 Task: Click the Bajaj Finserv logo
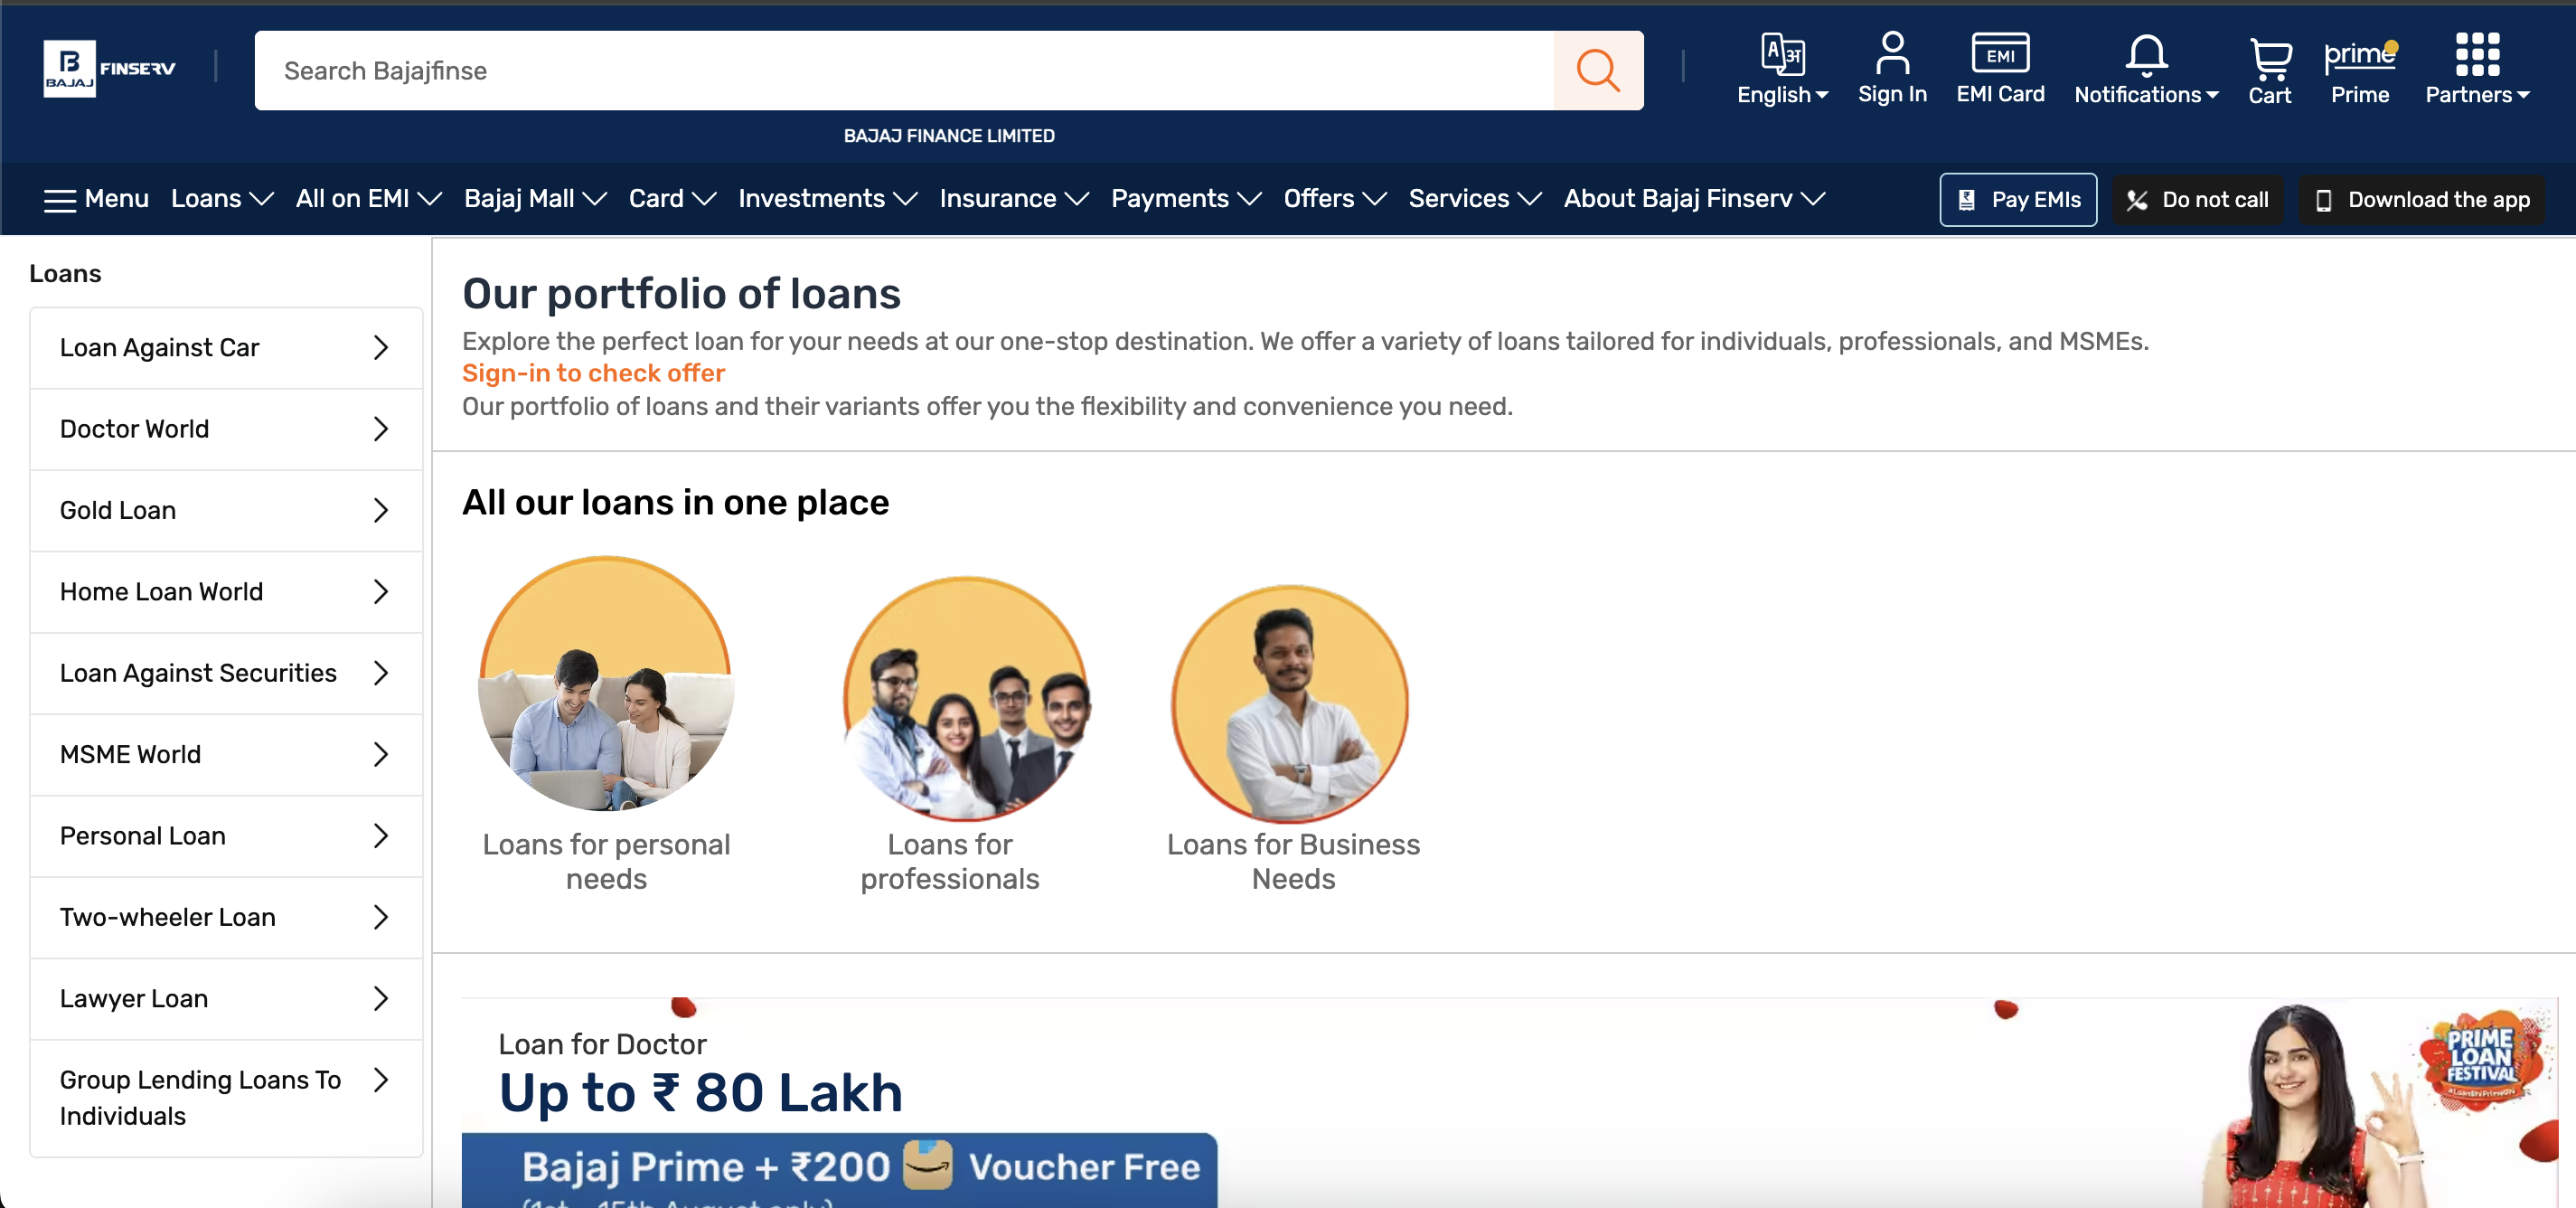tap(110, 68)
